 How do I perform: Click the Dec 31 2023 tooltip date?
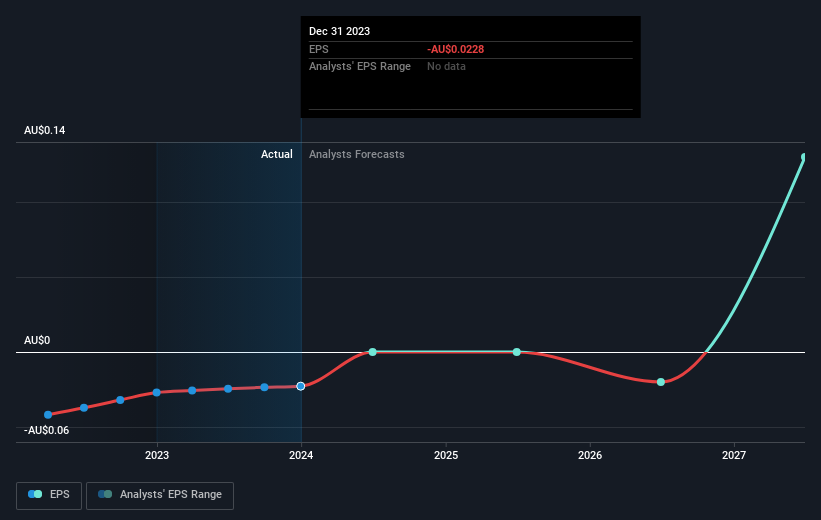tap(339, 31)
